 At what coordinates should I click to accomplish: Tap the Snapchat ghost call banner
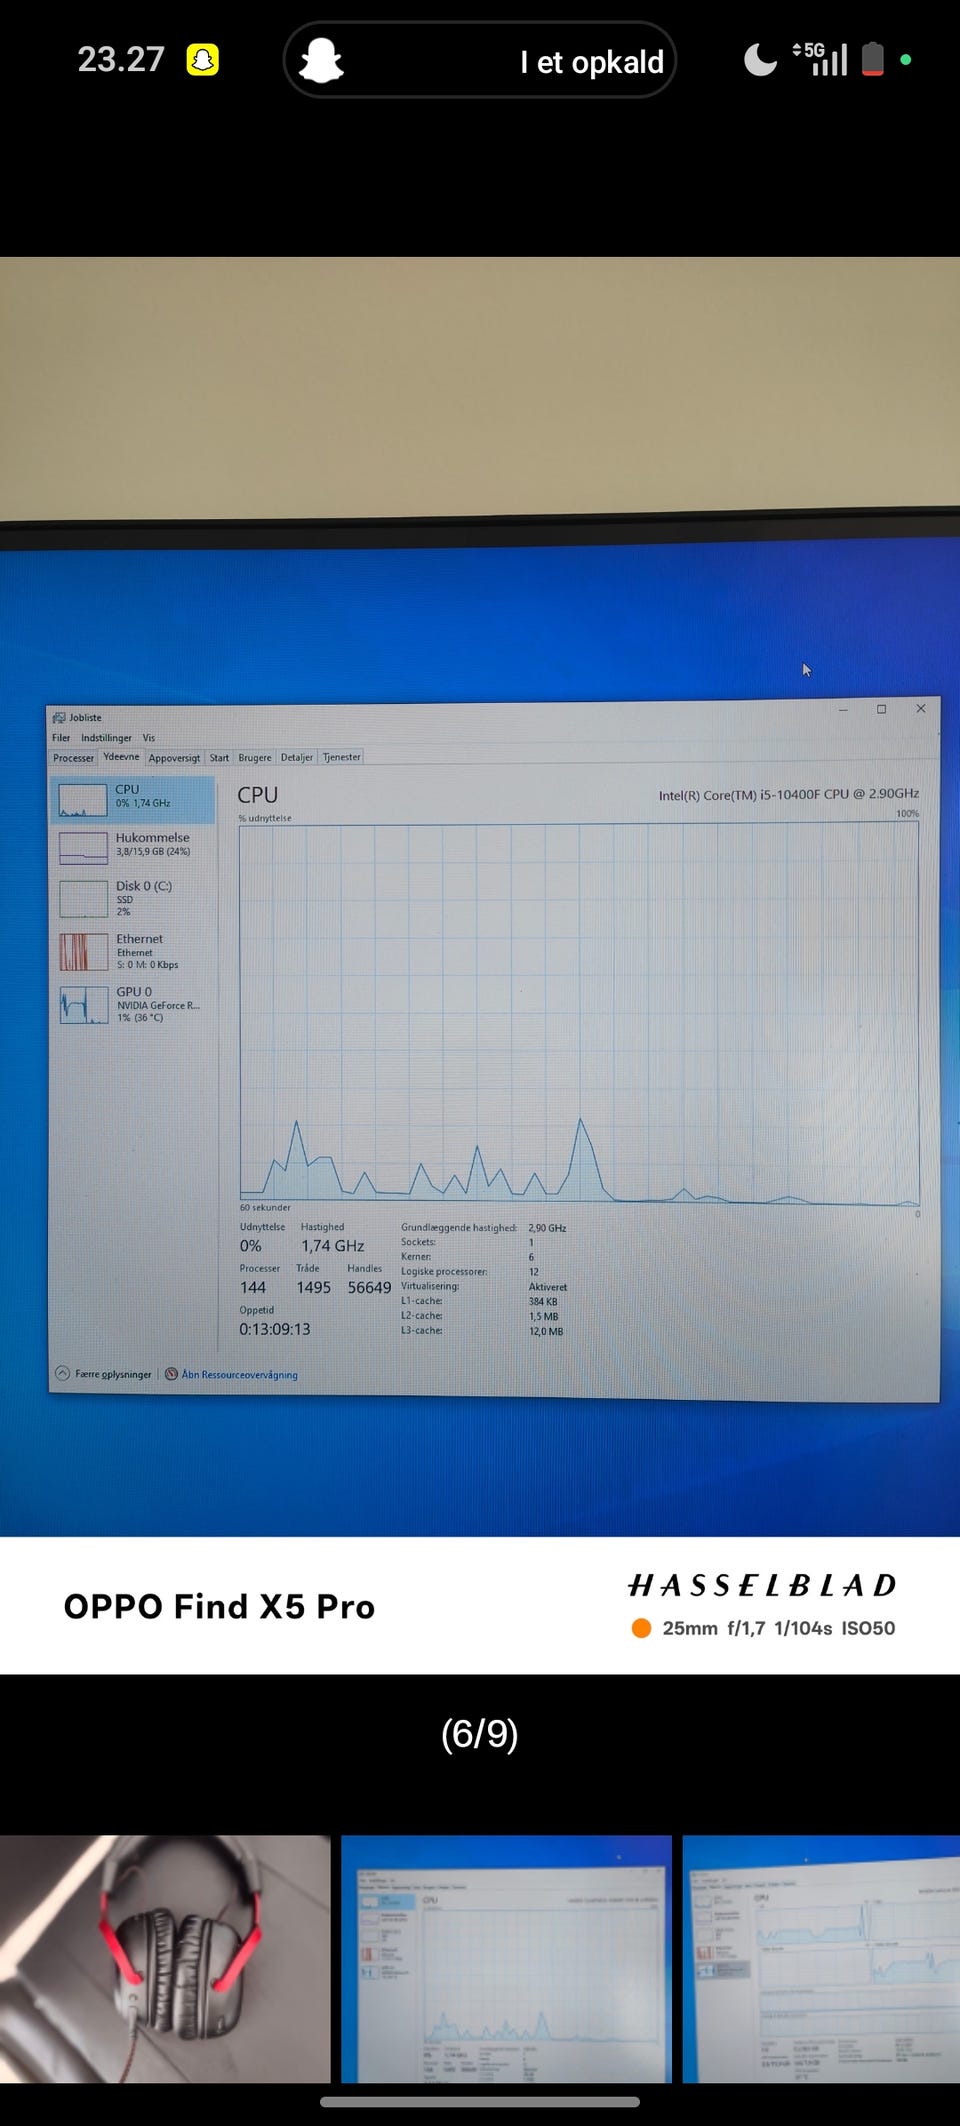(x=480, y=60)
